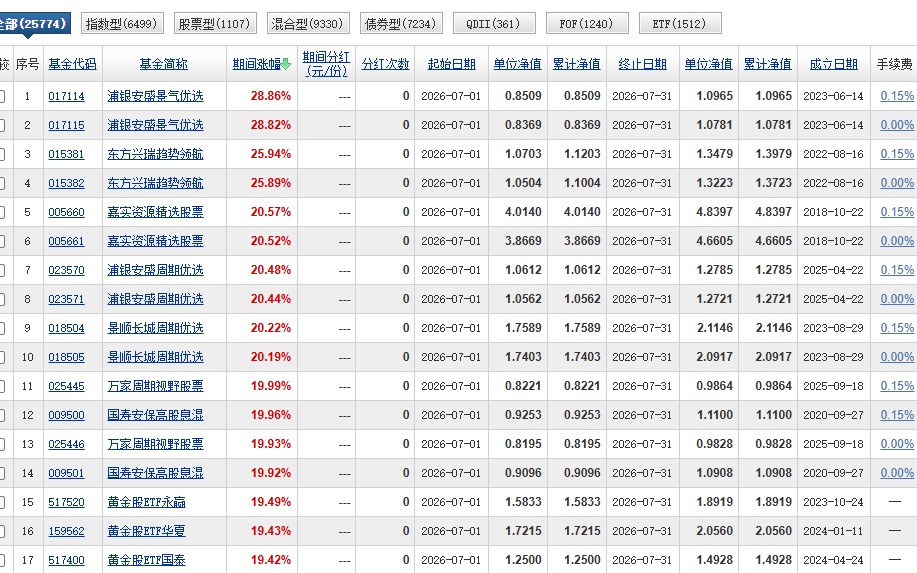Open 黄金股ETF国泰 fund name link
The width and height of the screenshot is (917, 573).
tap(146, 560)
